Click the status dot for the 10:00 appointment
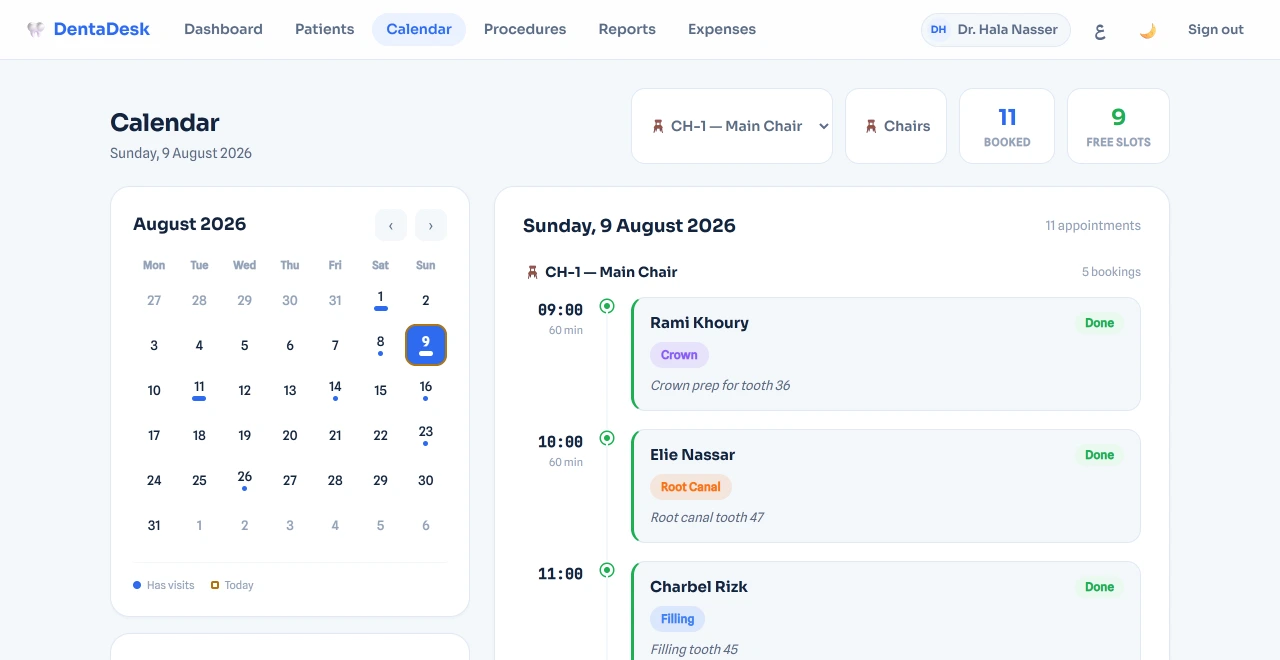The width and height of the screenshot is (1280, 660). coord(607,438)
